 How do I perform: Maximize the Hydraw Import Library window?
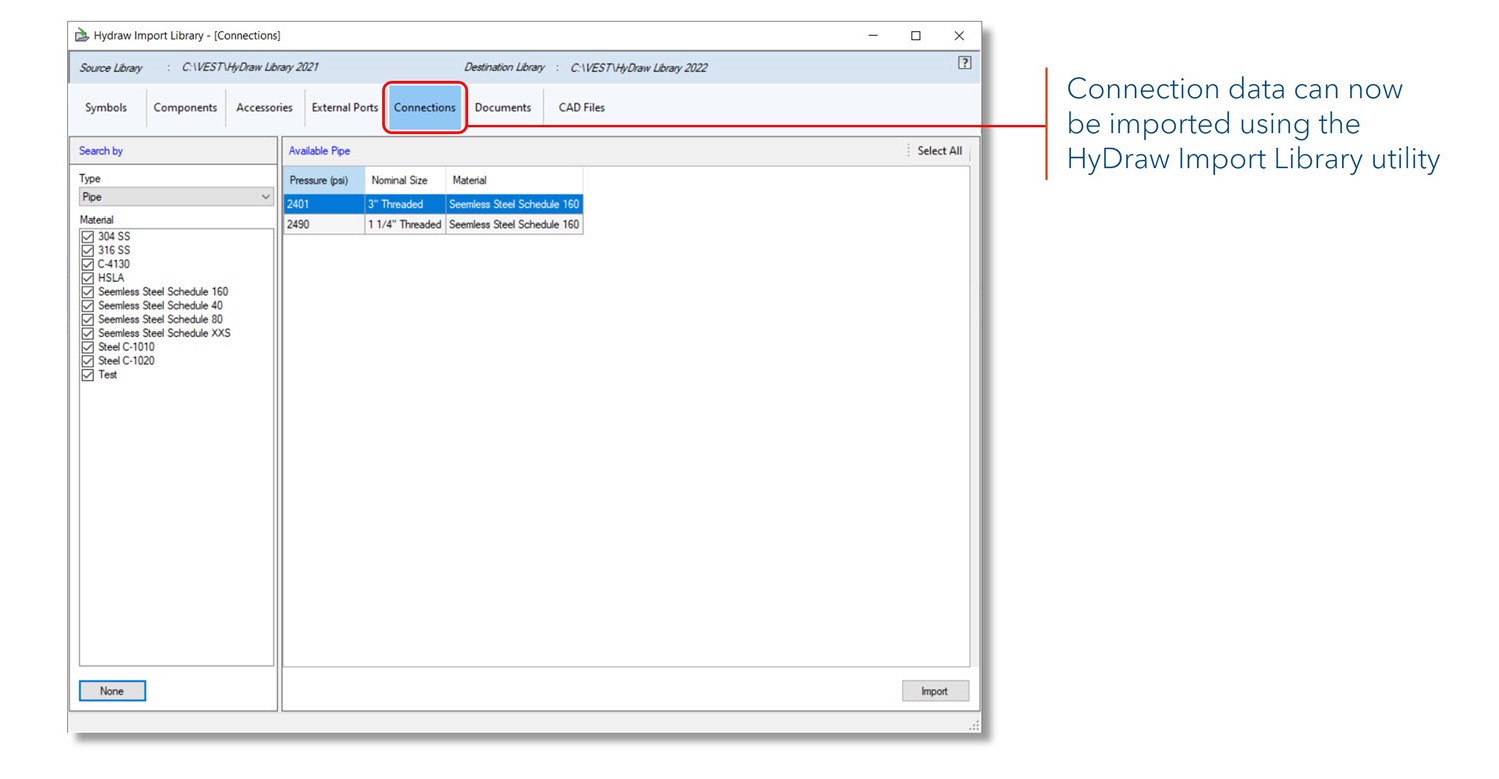pyautogui.click(x=915, y=35)
